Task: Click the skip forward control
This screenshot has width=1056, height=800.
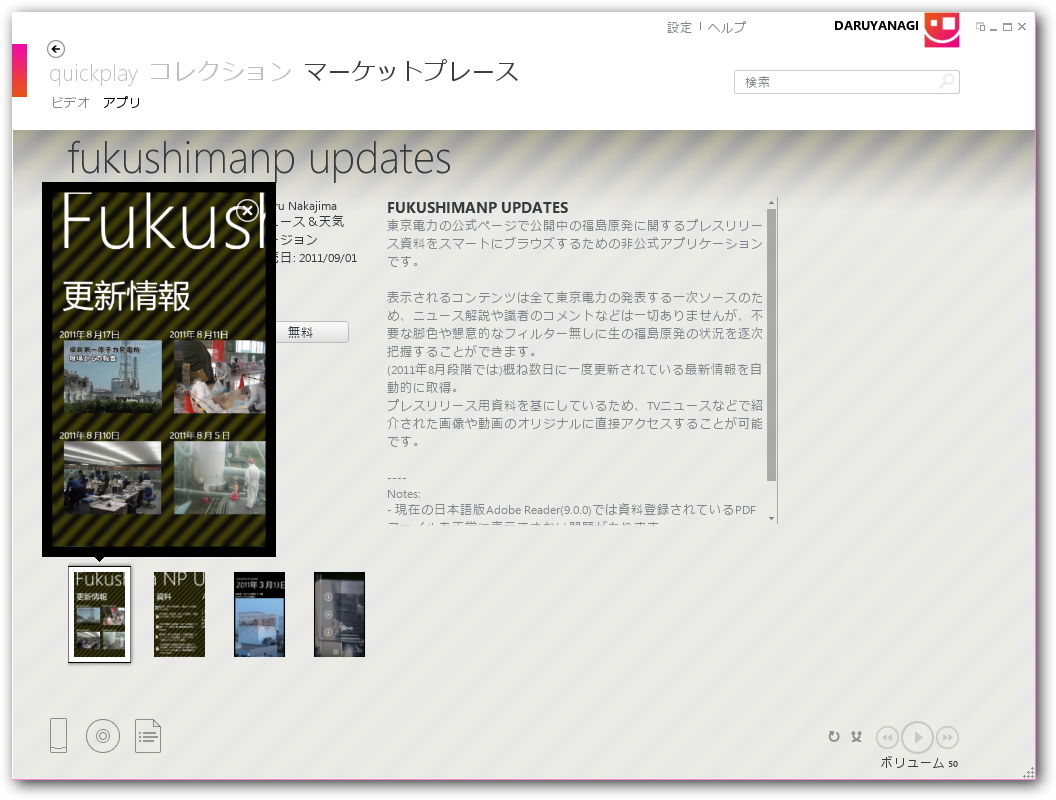Action: [x=948, y=737]
